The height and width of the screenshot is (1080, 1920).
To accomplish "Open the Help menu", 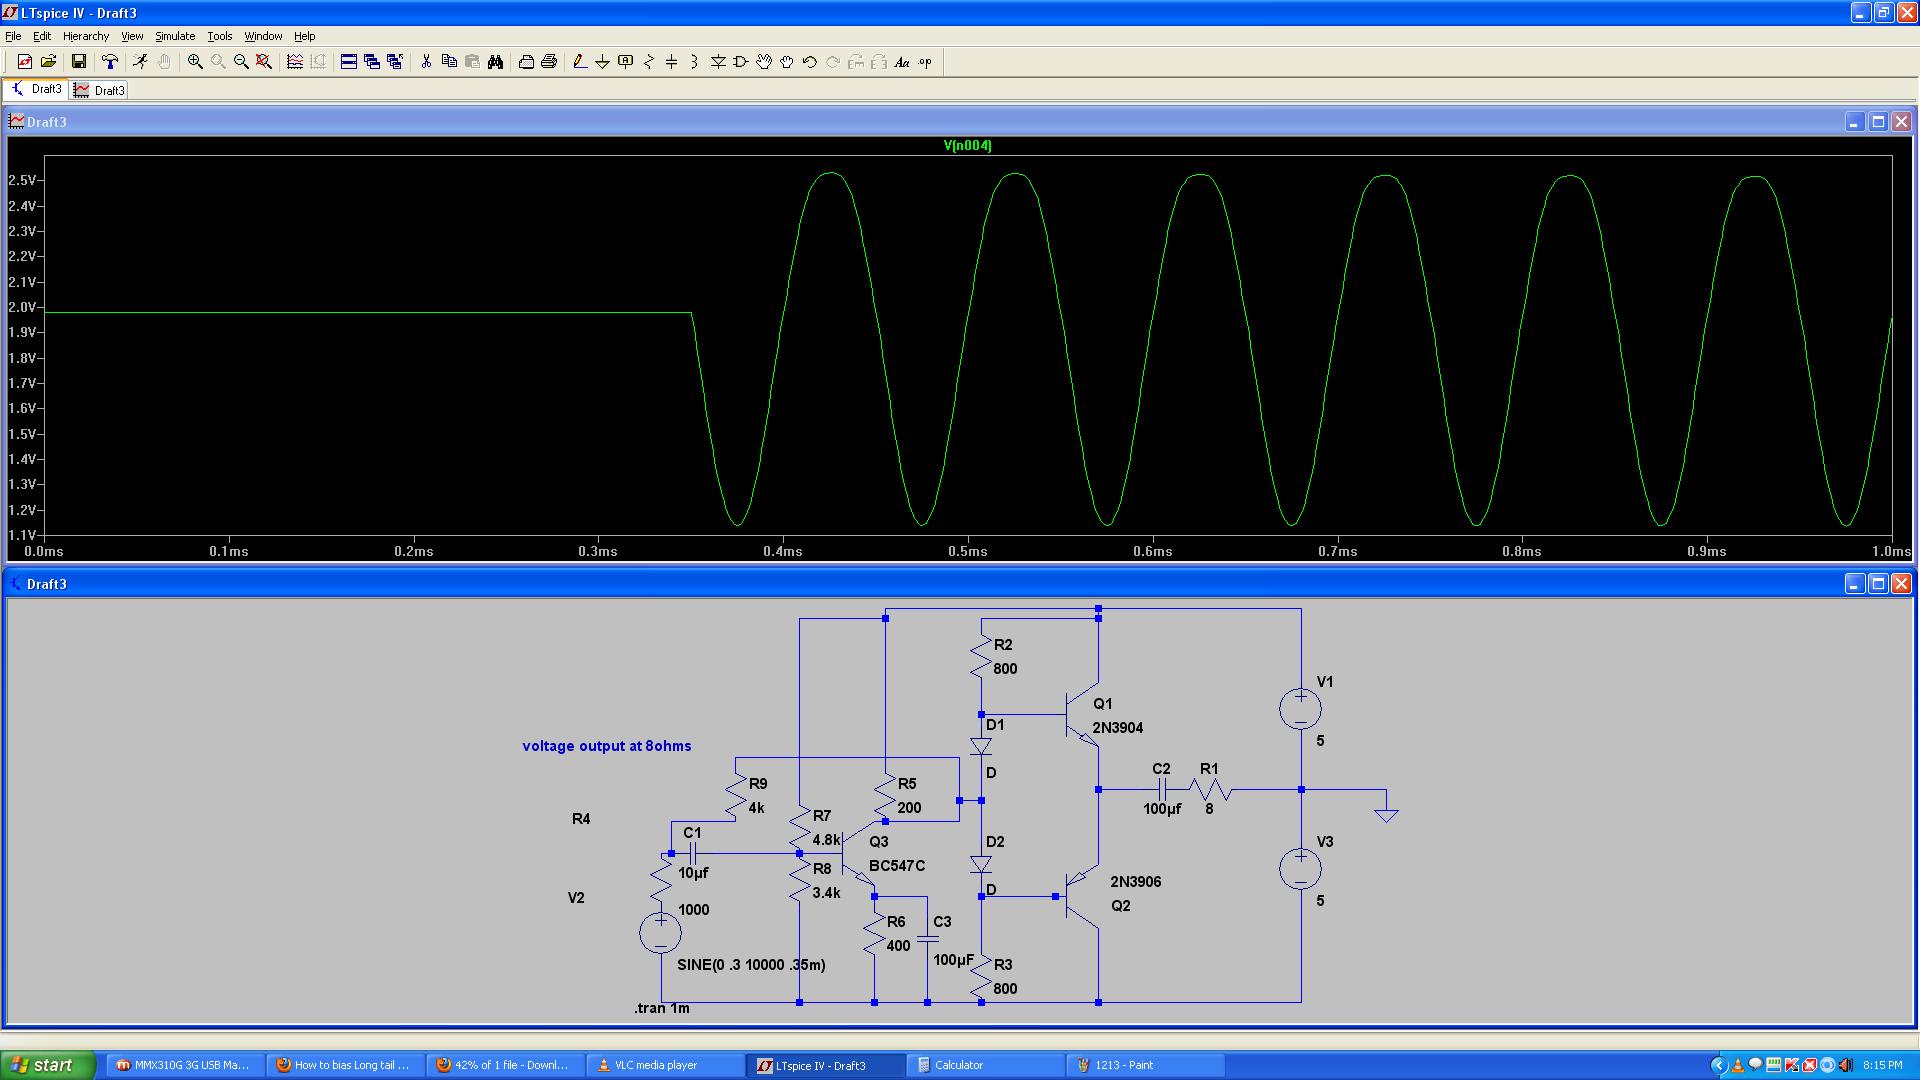I will 305,36.
